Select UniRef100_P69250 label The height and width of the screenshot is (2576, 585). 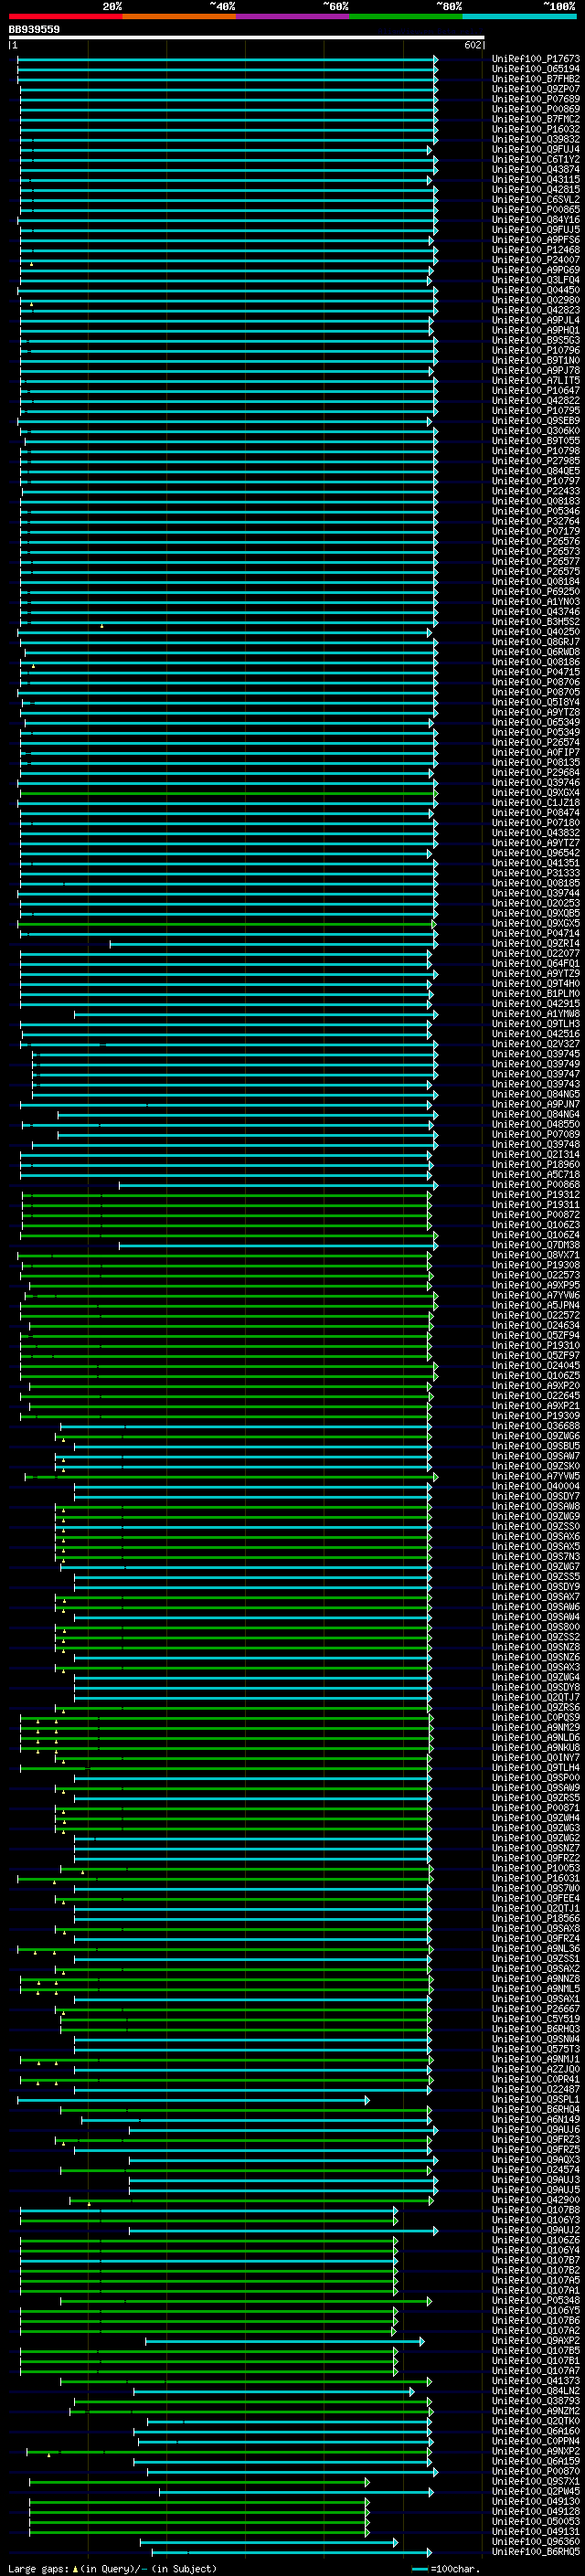[536, 592]
